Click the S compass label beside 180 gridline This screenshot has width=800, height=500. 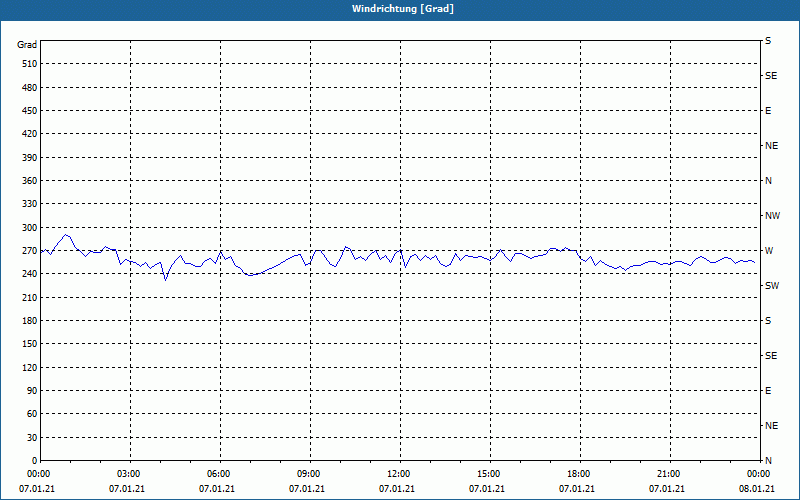tap(768, 321)
